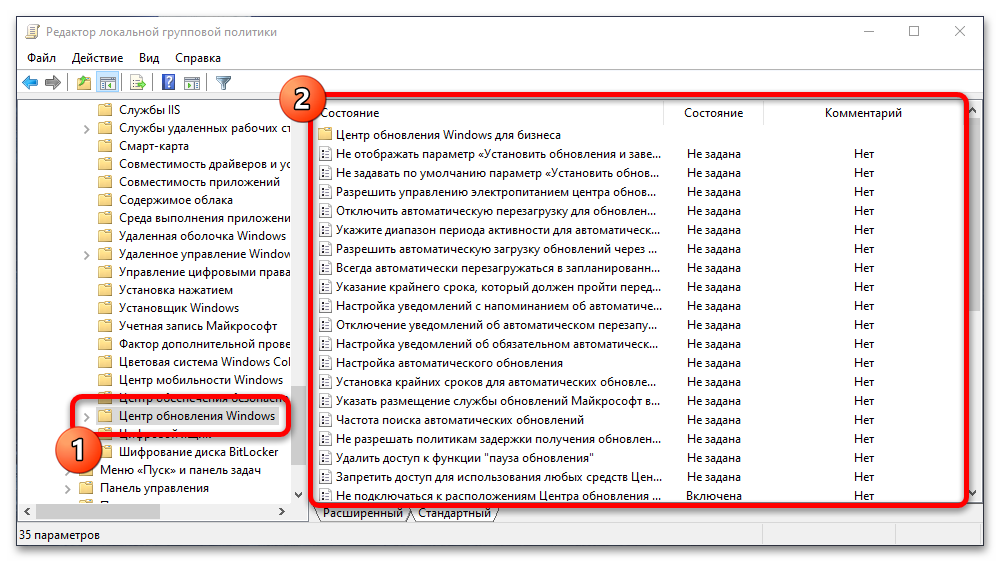
Task: Select Совместимость приложений in the tree
Action: (x=199, y=182)
